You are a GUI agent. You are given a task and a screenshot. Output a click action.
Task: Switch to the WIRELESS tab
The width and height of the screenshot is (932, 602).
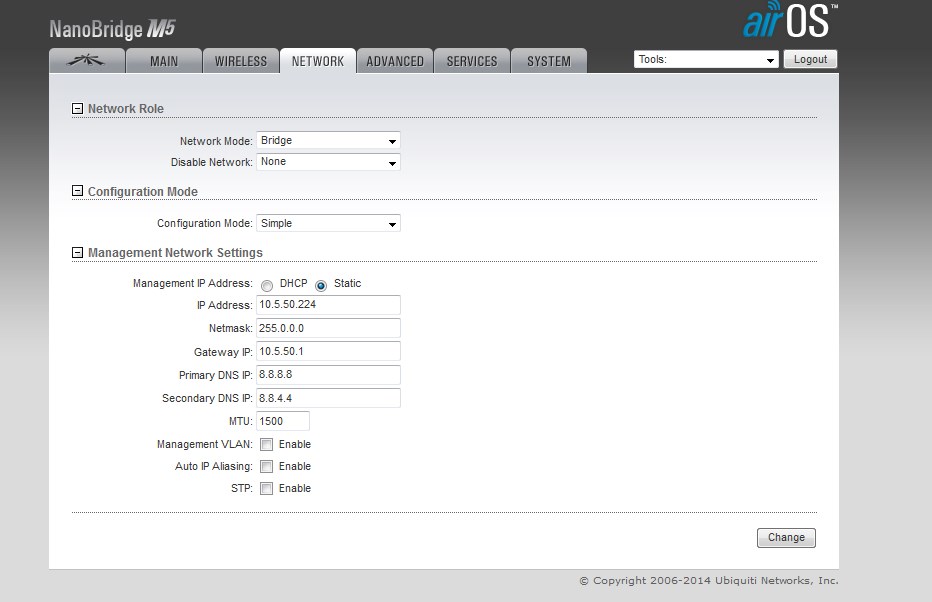tap(241, 61)
